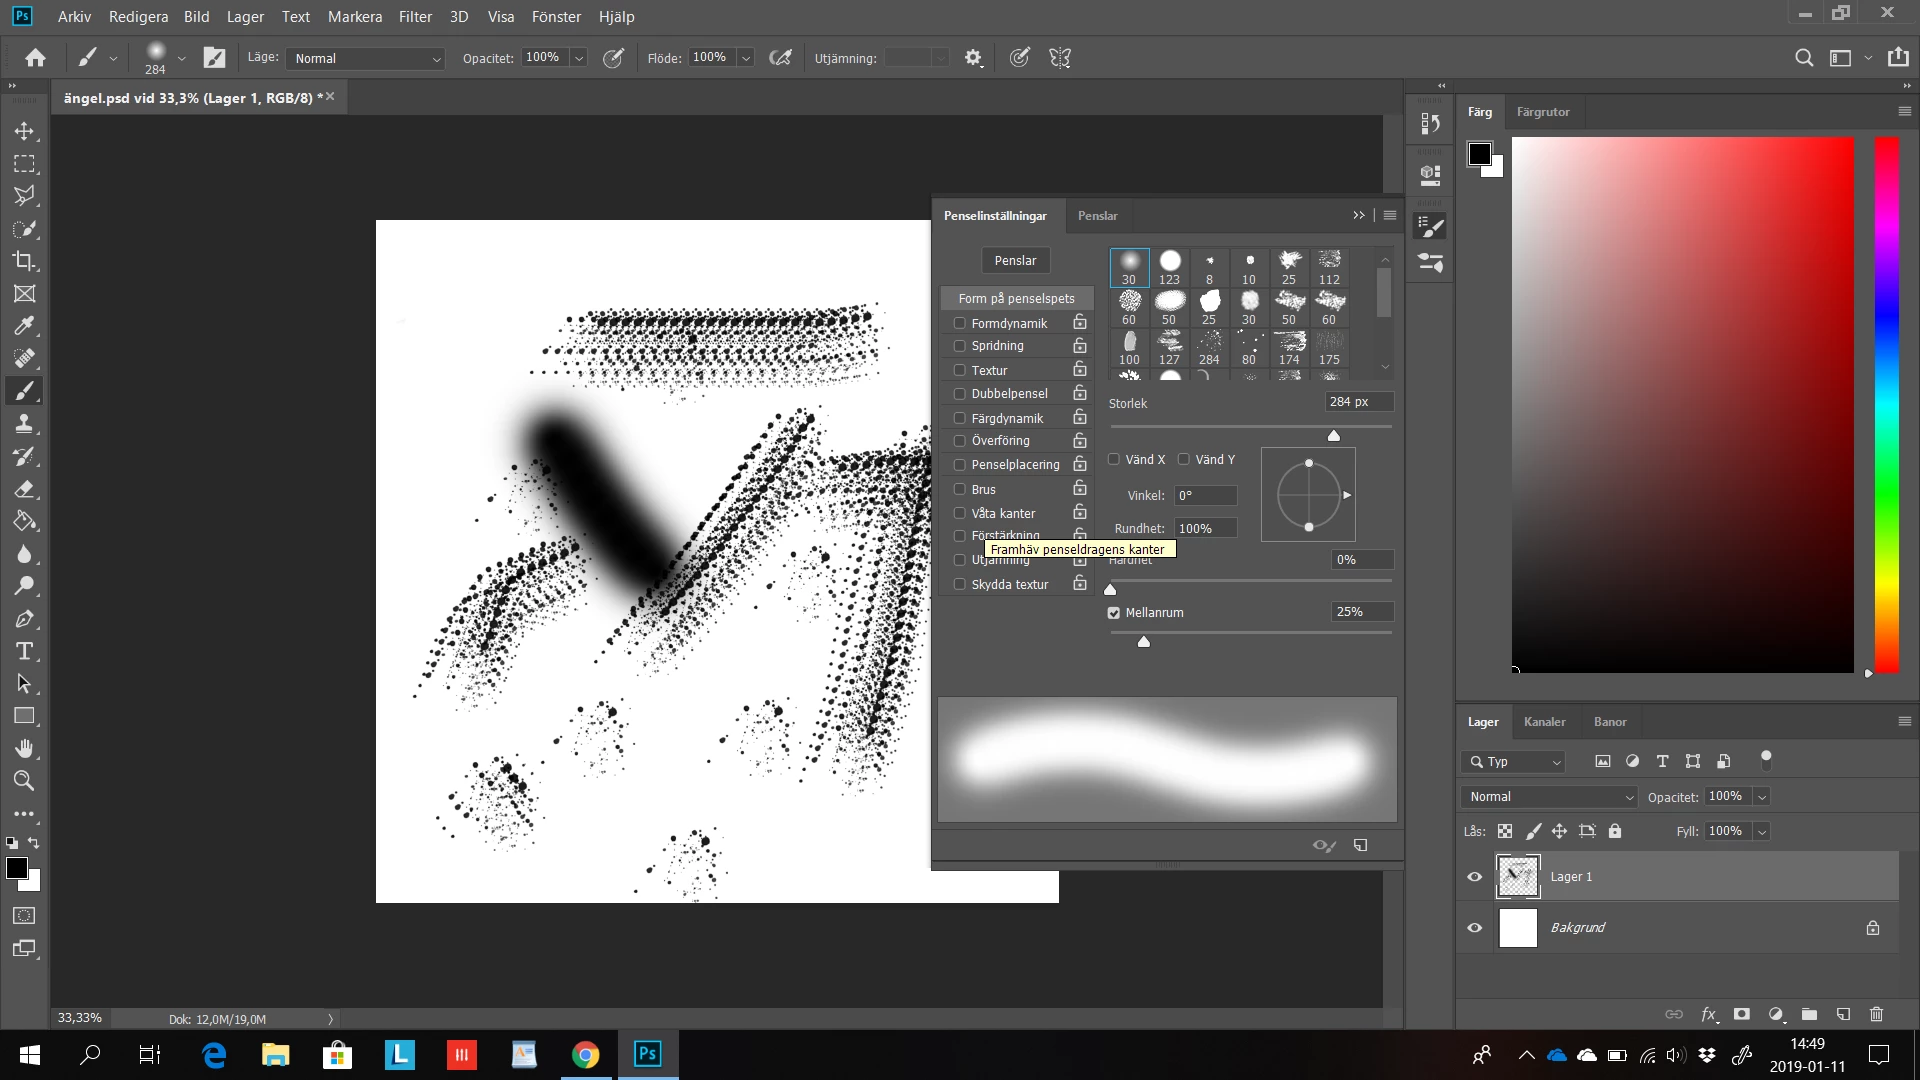Select the Zoom tool in toolbar
The height and width of the screenshot is (1080, 1920).
pos(24,781)
